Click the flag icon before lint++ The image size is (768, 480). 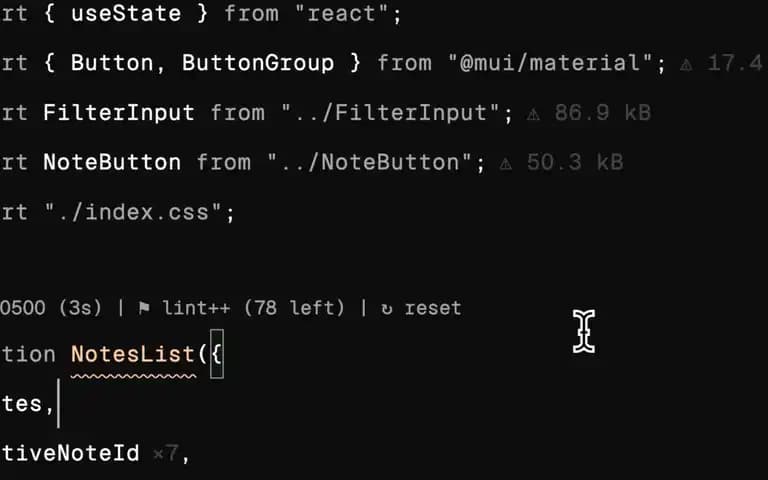pos(144,308)
